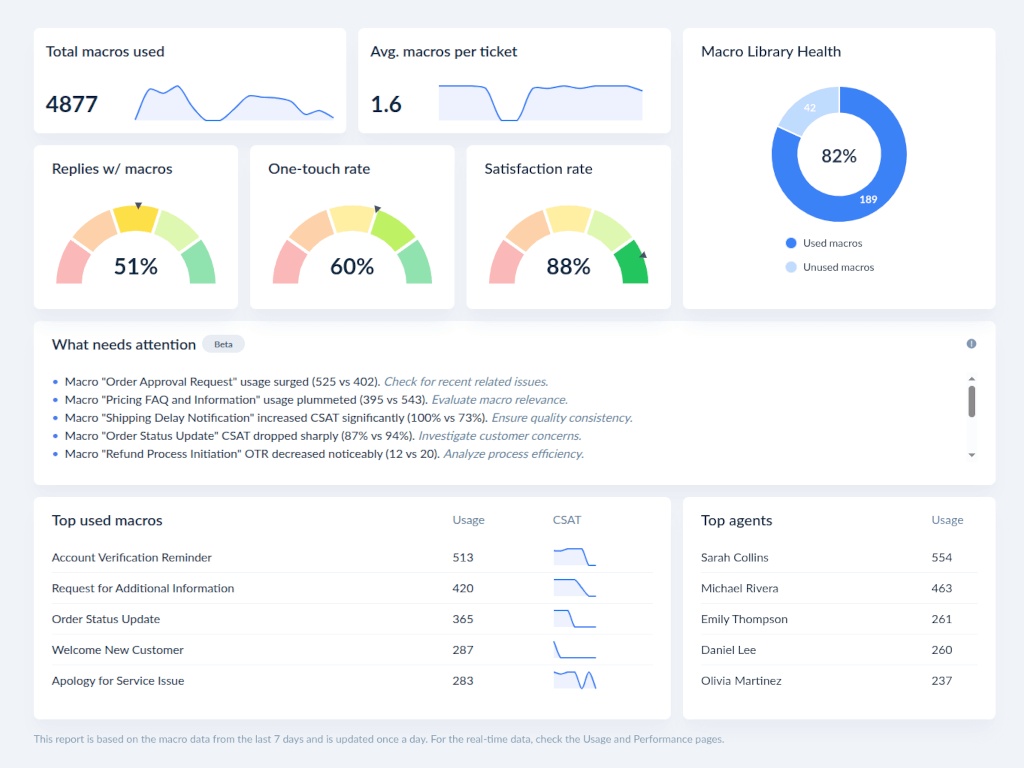Click the CSAT column header
This screenshot has height=768, width=1024.
coord(567,520)
